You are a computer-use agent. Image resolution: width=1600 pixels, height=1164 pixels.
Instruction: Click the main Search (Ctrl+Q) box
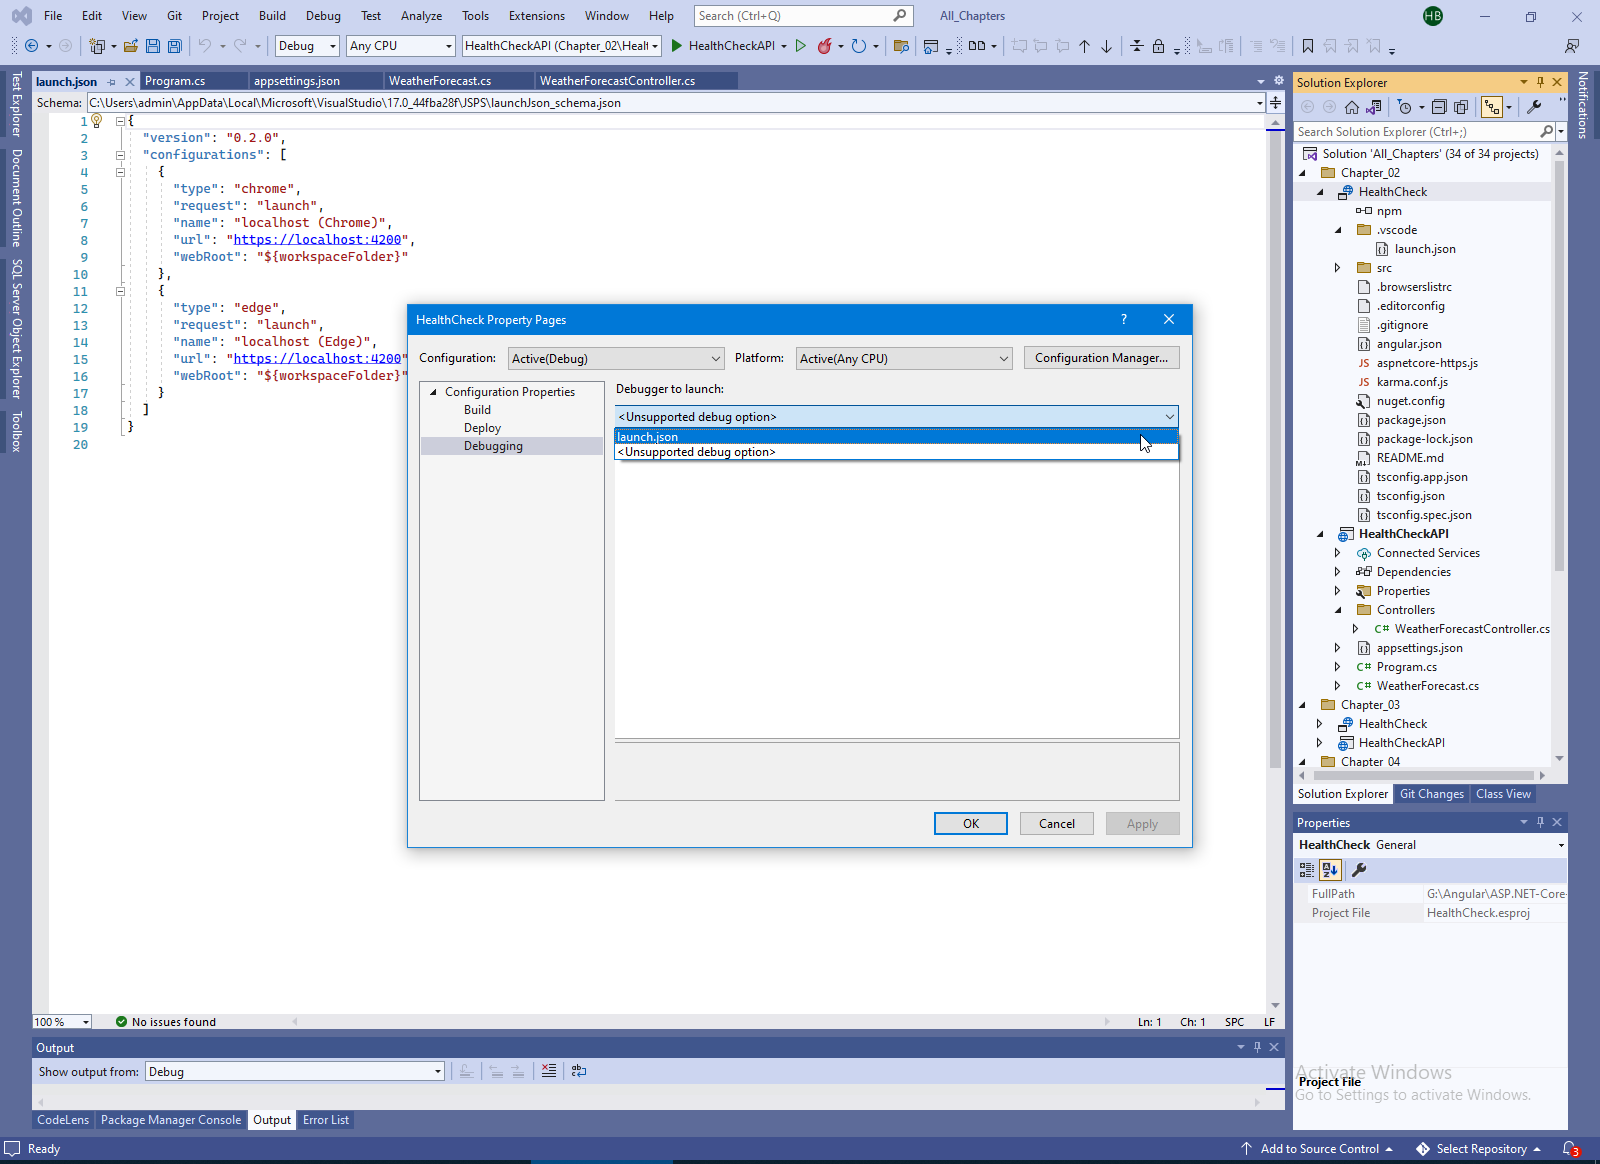click(802, 16)
